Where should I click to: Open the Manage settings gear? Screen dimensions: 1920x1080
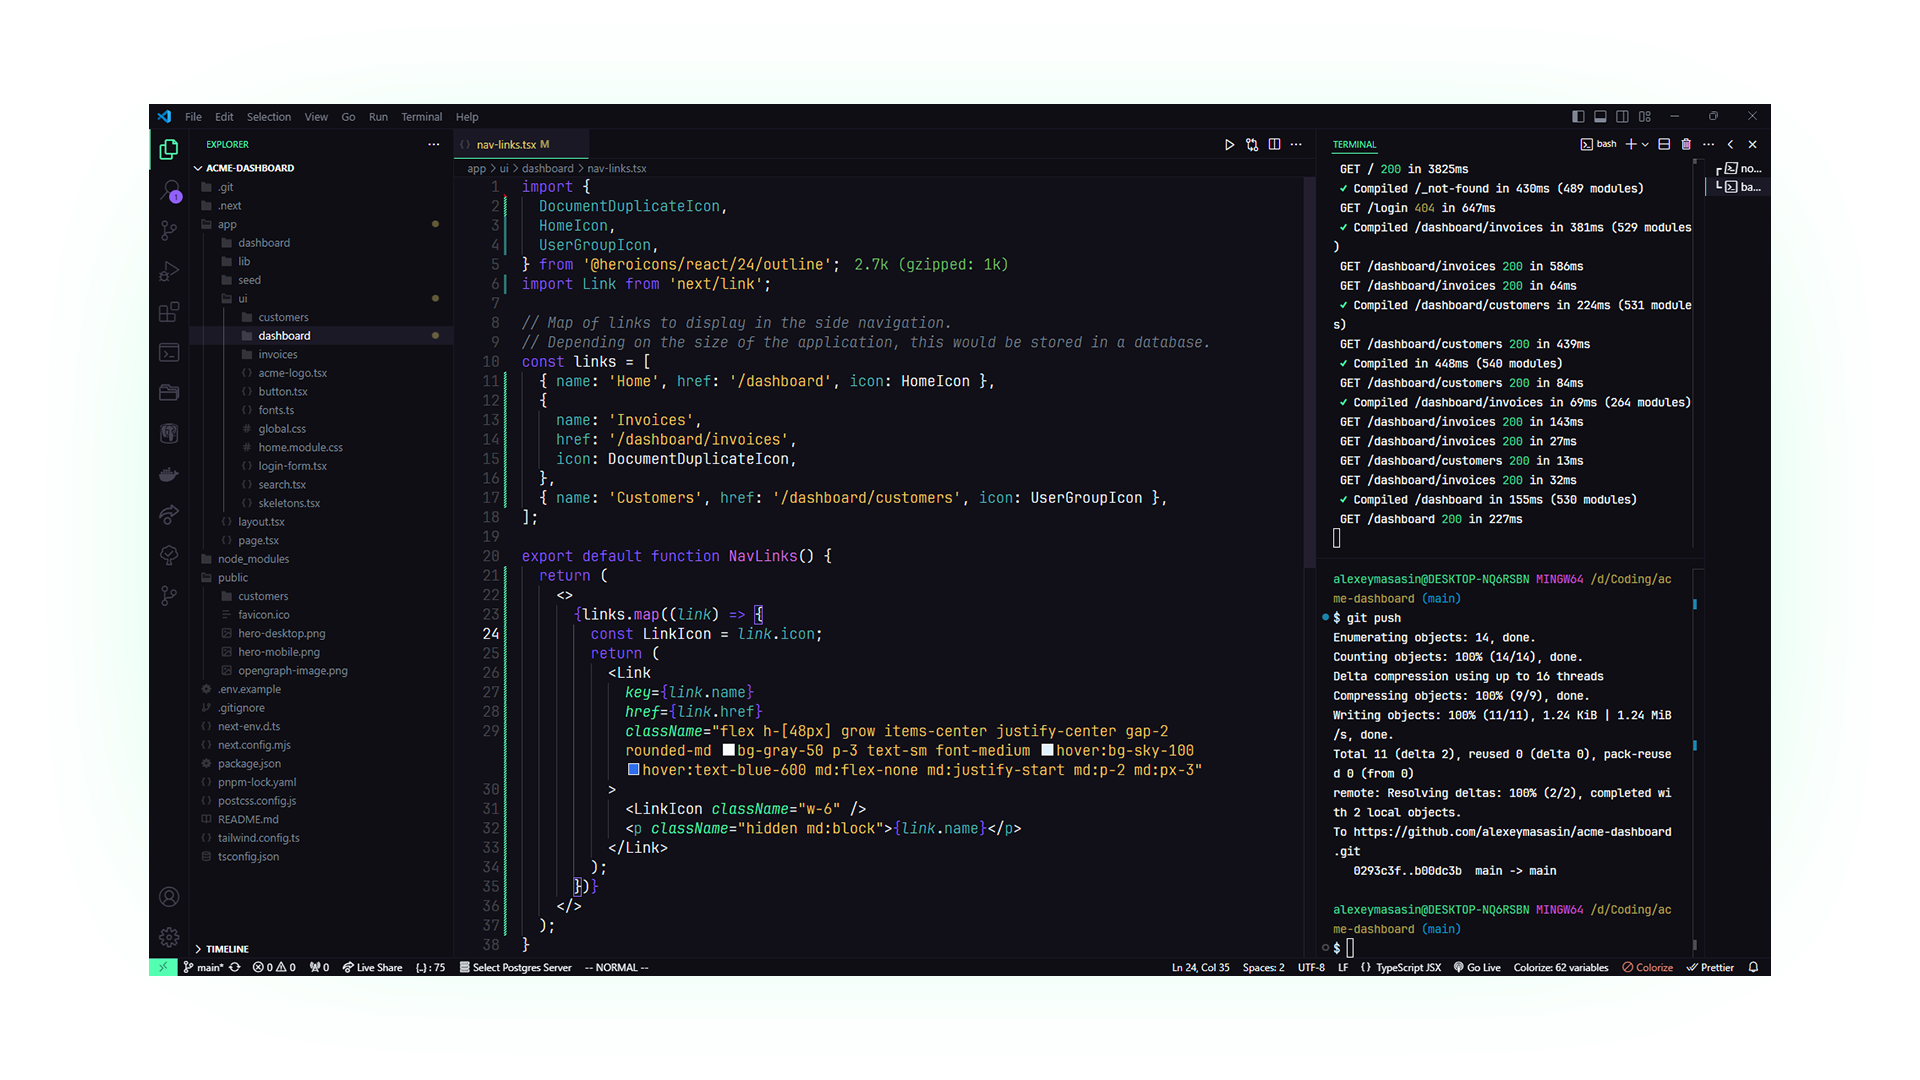(x=169, y=937)
